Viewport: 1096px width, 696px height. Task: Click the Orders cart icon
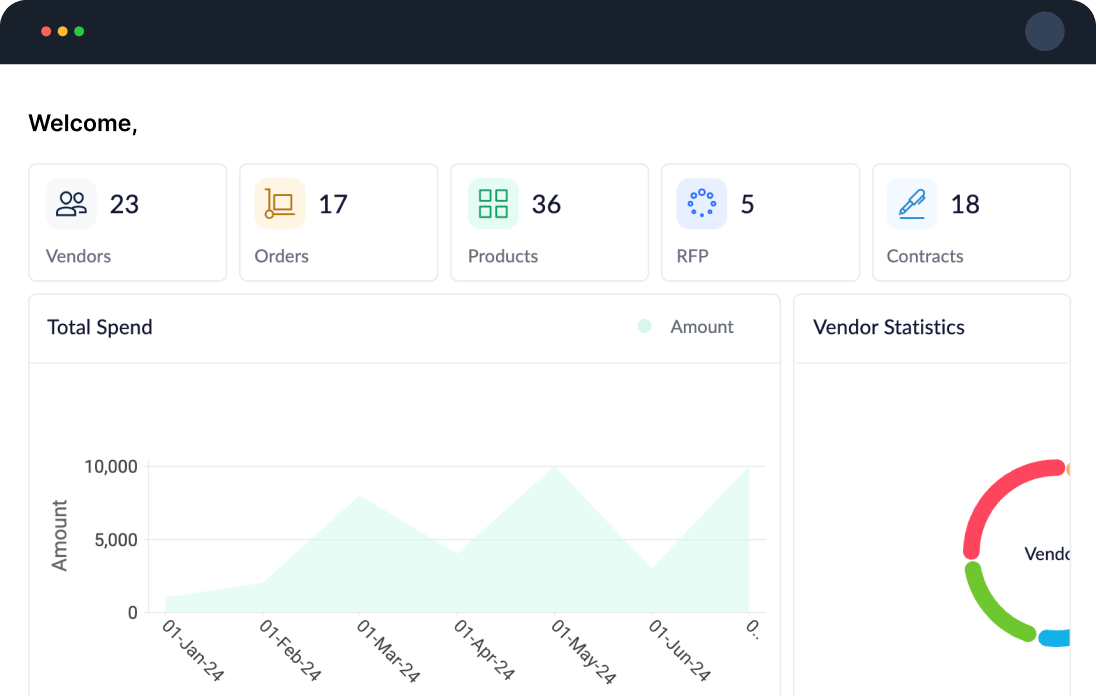point(280,204)
